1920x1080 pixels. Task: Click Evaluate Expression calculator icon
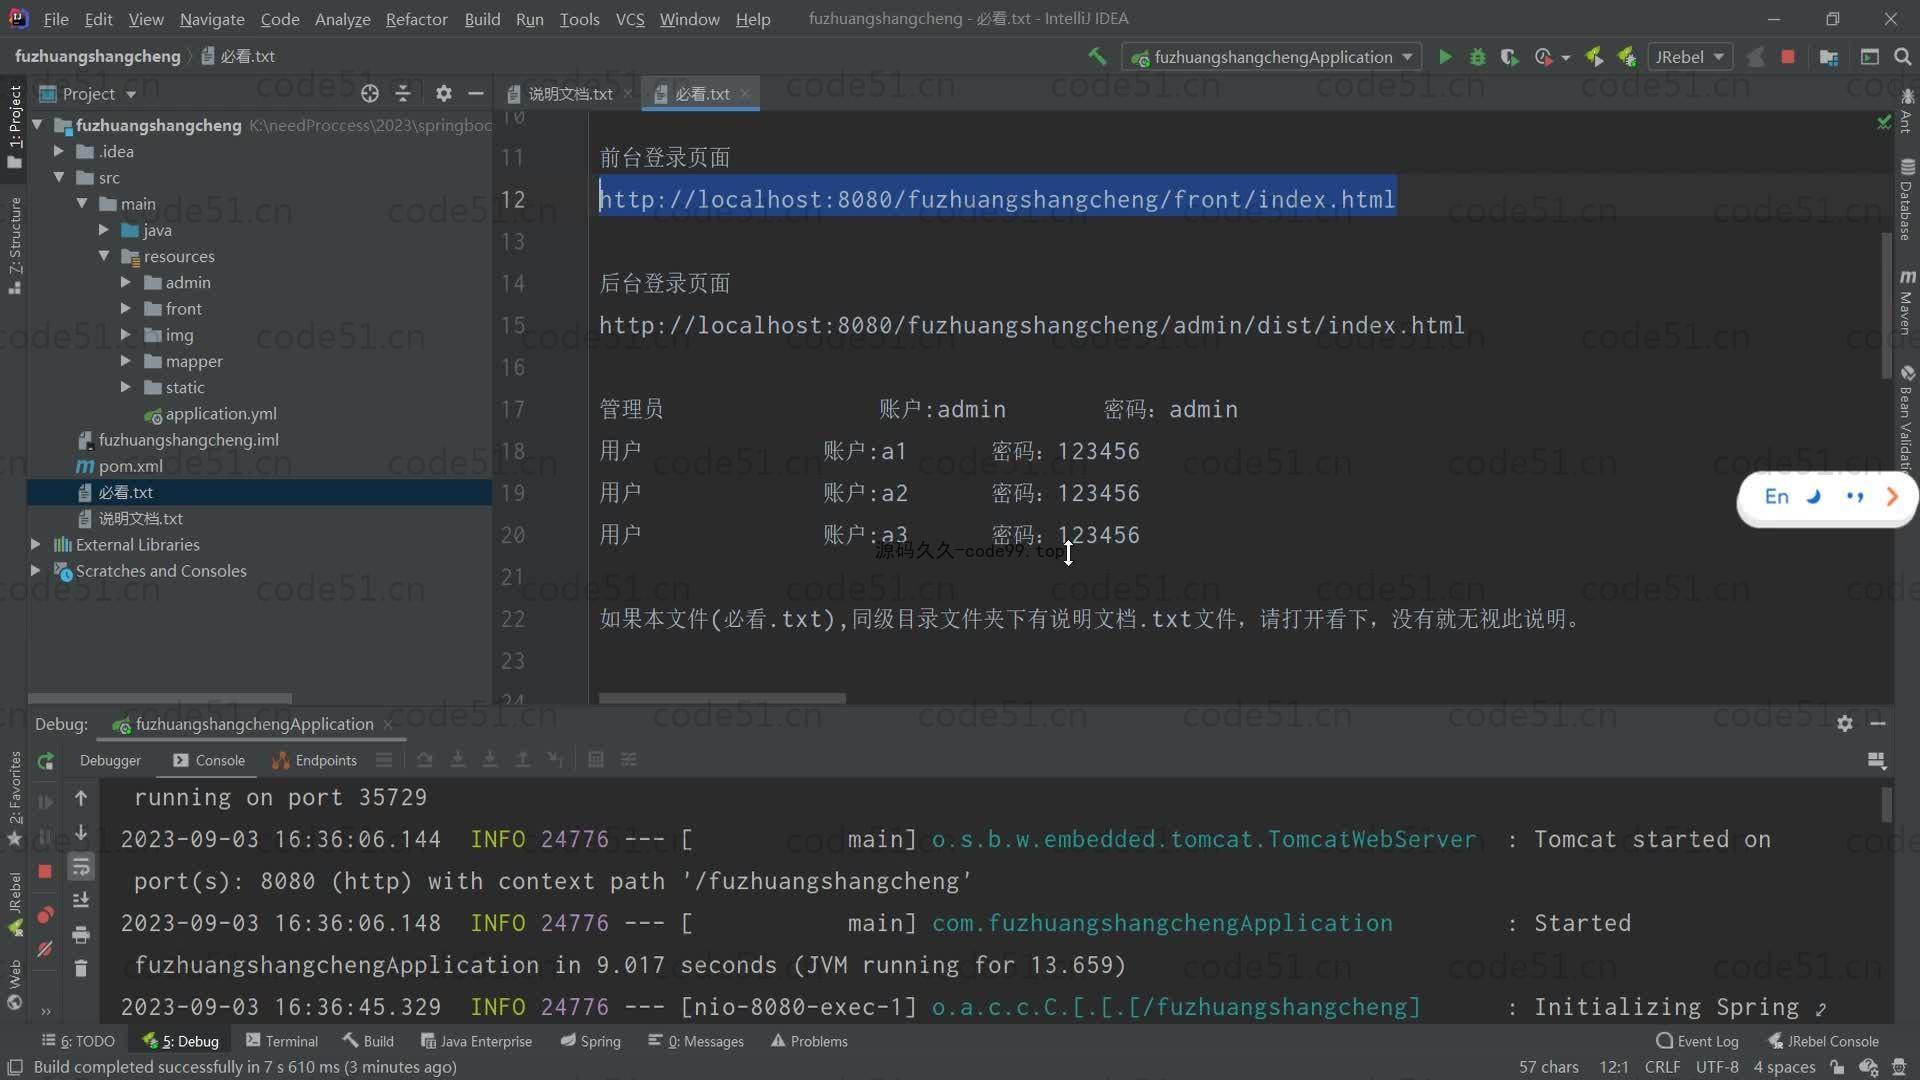(596, 760)
